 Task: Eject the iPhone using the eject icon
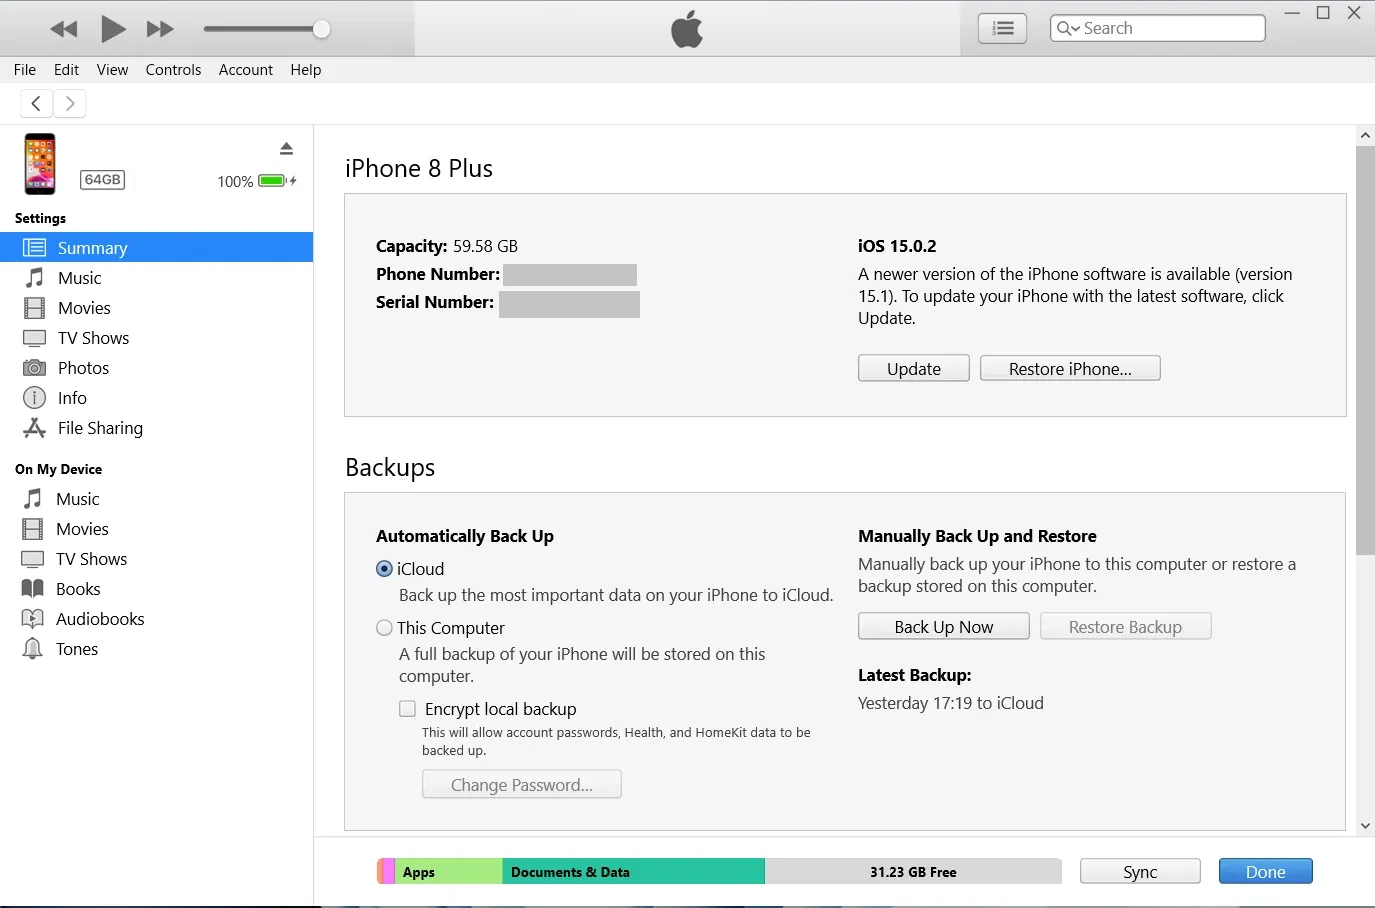coord(286,149)
